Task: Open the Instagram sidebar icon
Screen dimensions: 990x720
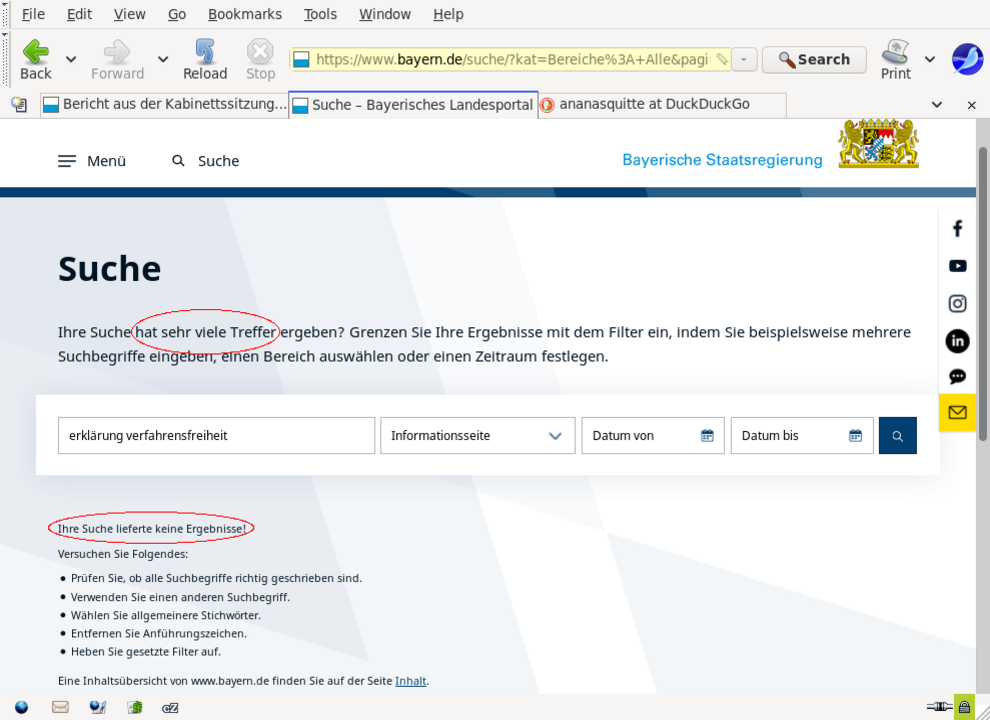Action: (957, 303)
